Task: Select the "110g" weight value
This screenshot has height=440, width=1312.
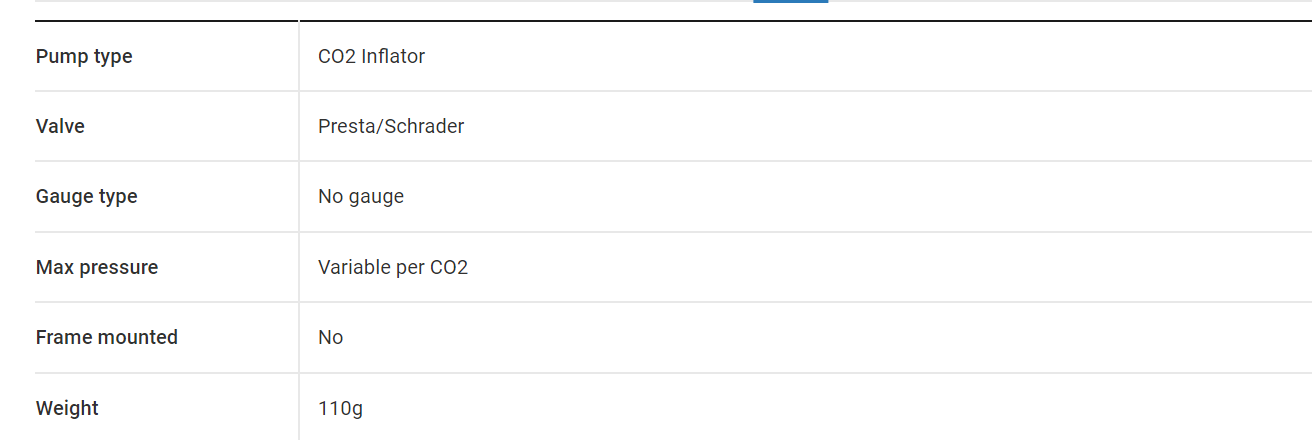Action: pyautogui.click(x=340, y=408)
